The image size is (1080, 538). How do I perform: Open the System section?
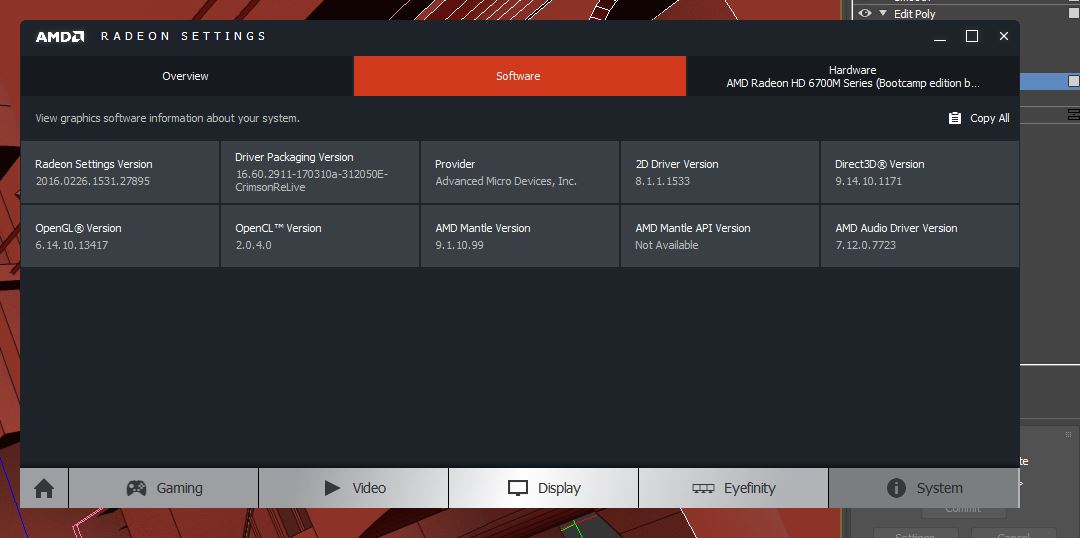(924, 488)
